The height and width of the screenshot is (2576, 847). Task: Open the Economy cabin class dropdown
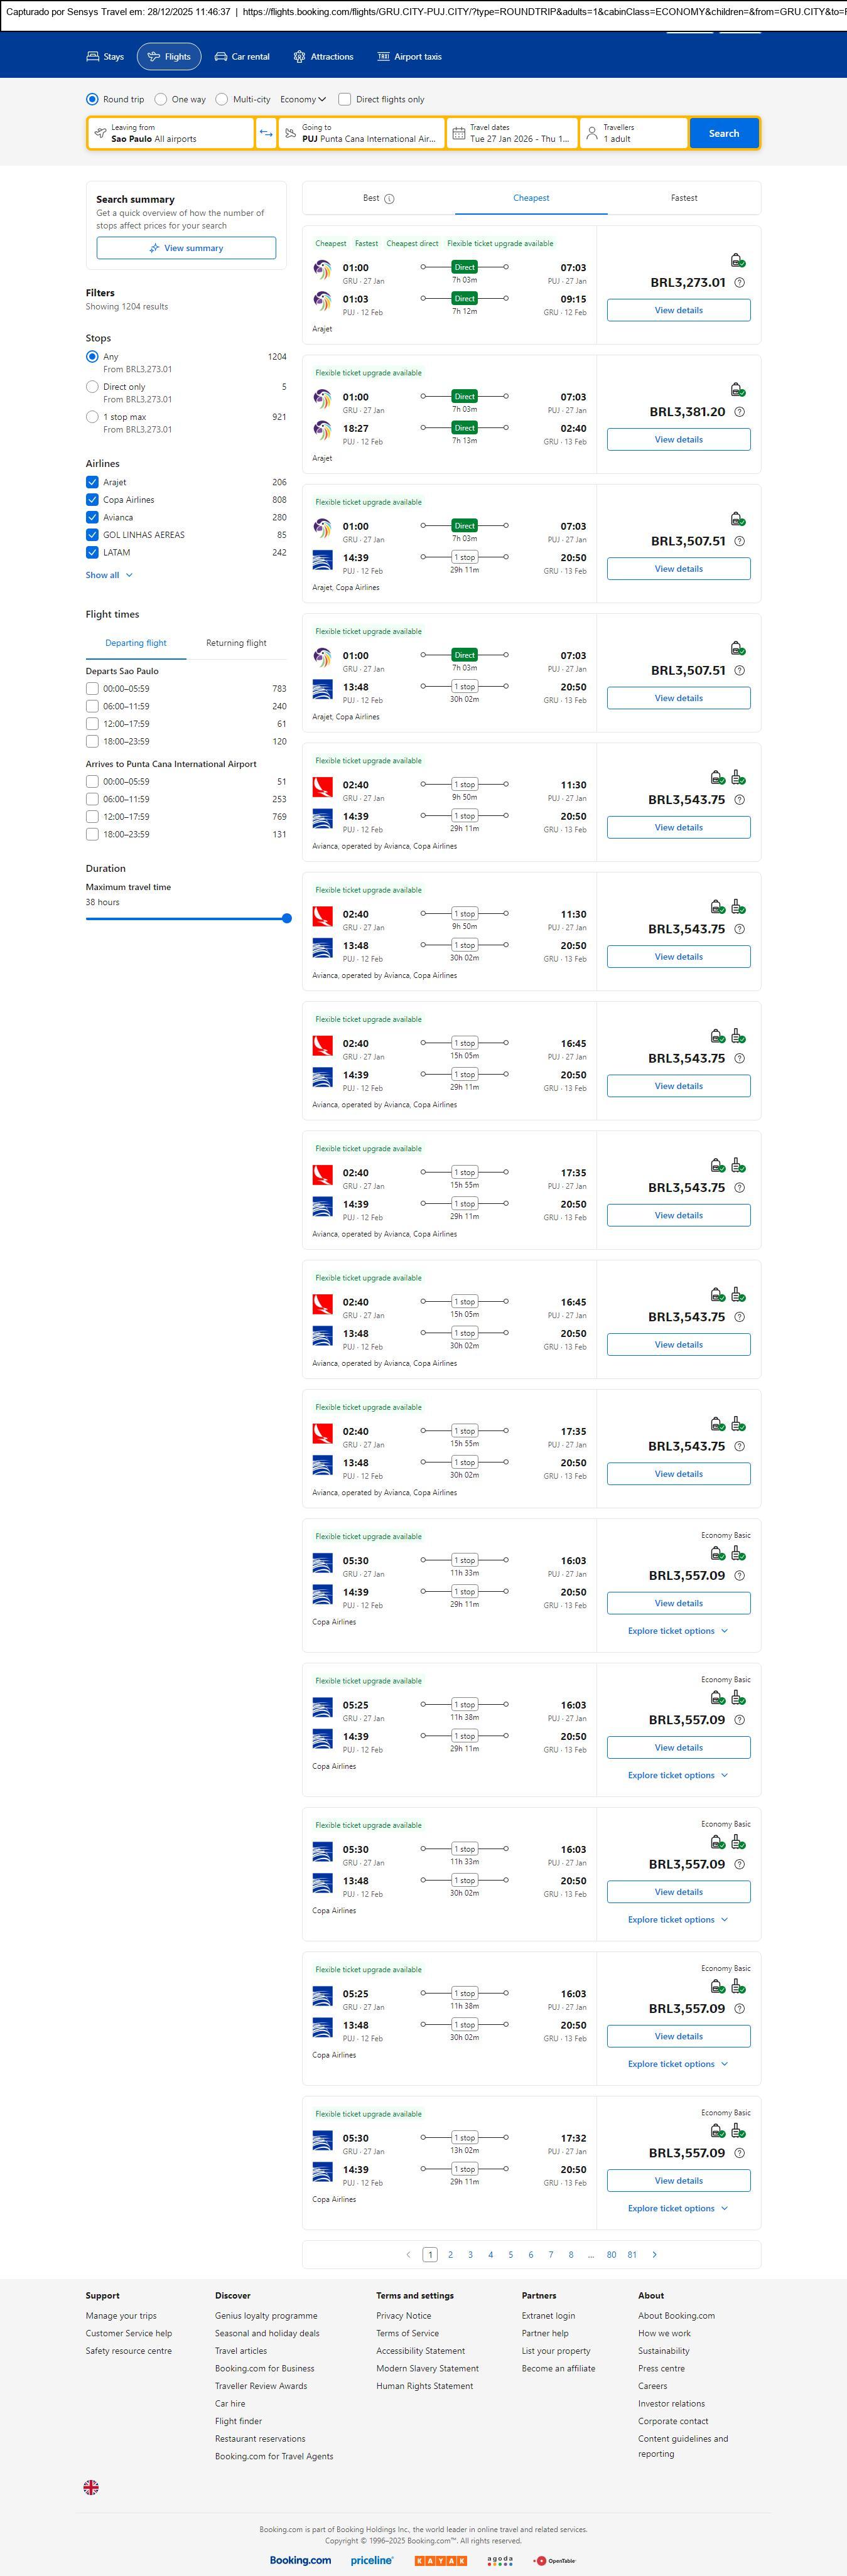[x=303, y=99]
